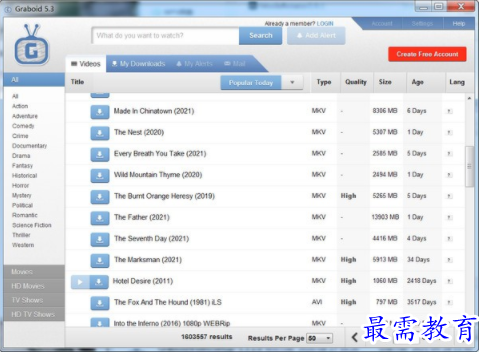Open the TV Shows category
The image size is (485, 360).
(34, 300)
